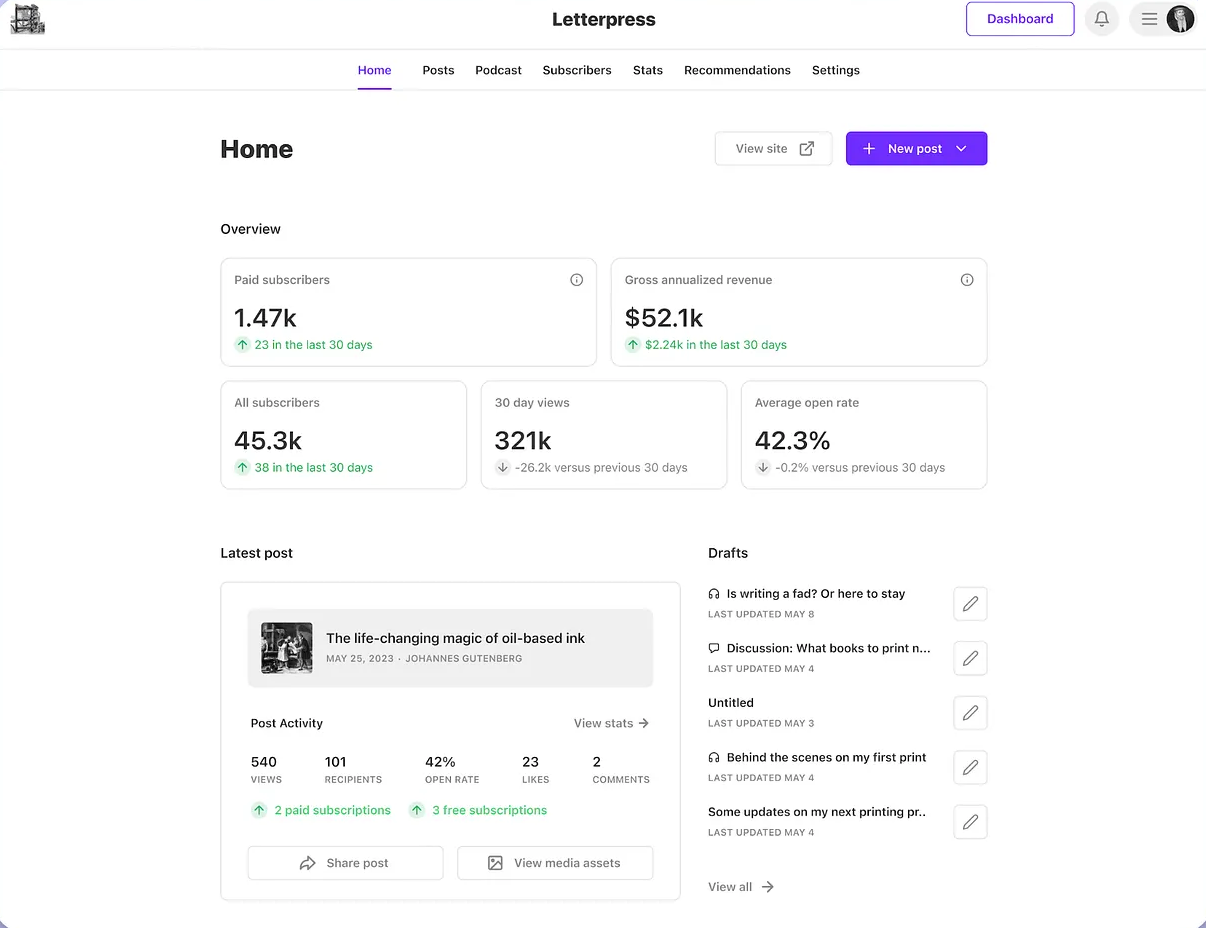Edit 'Behind the scenes' draft pencil icon

[x=970, y=767]
